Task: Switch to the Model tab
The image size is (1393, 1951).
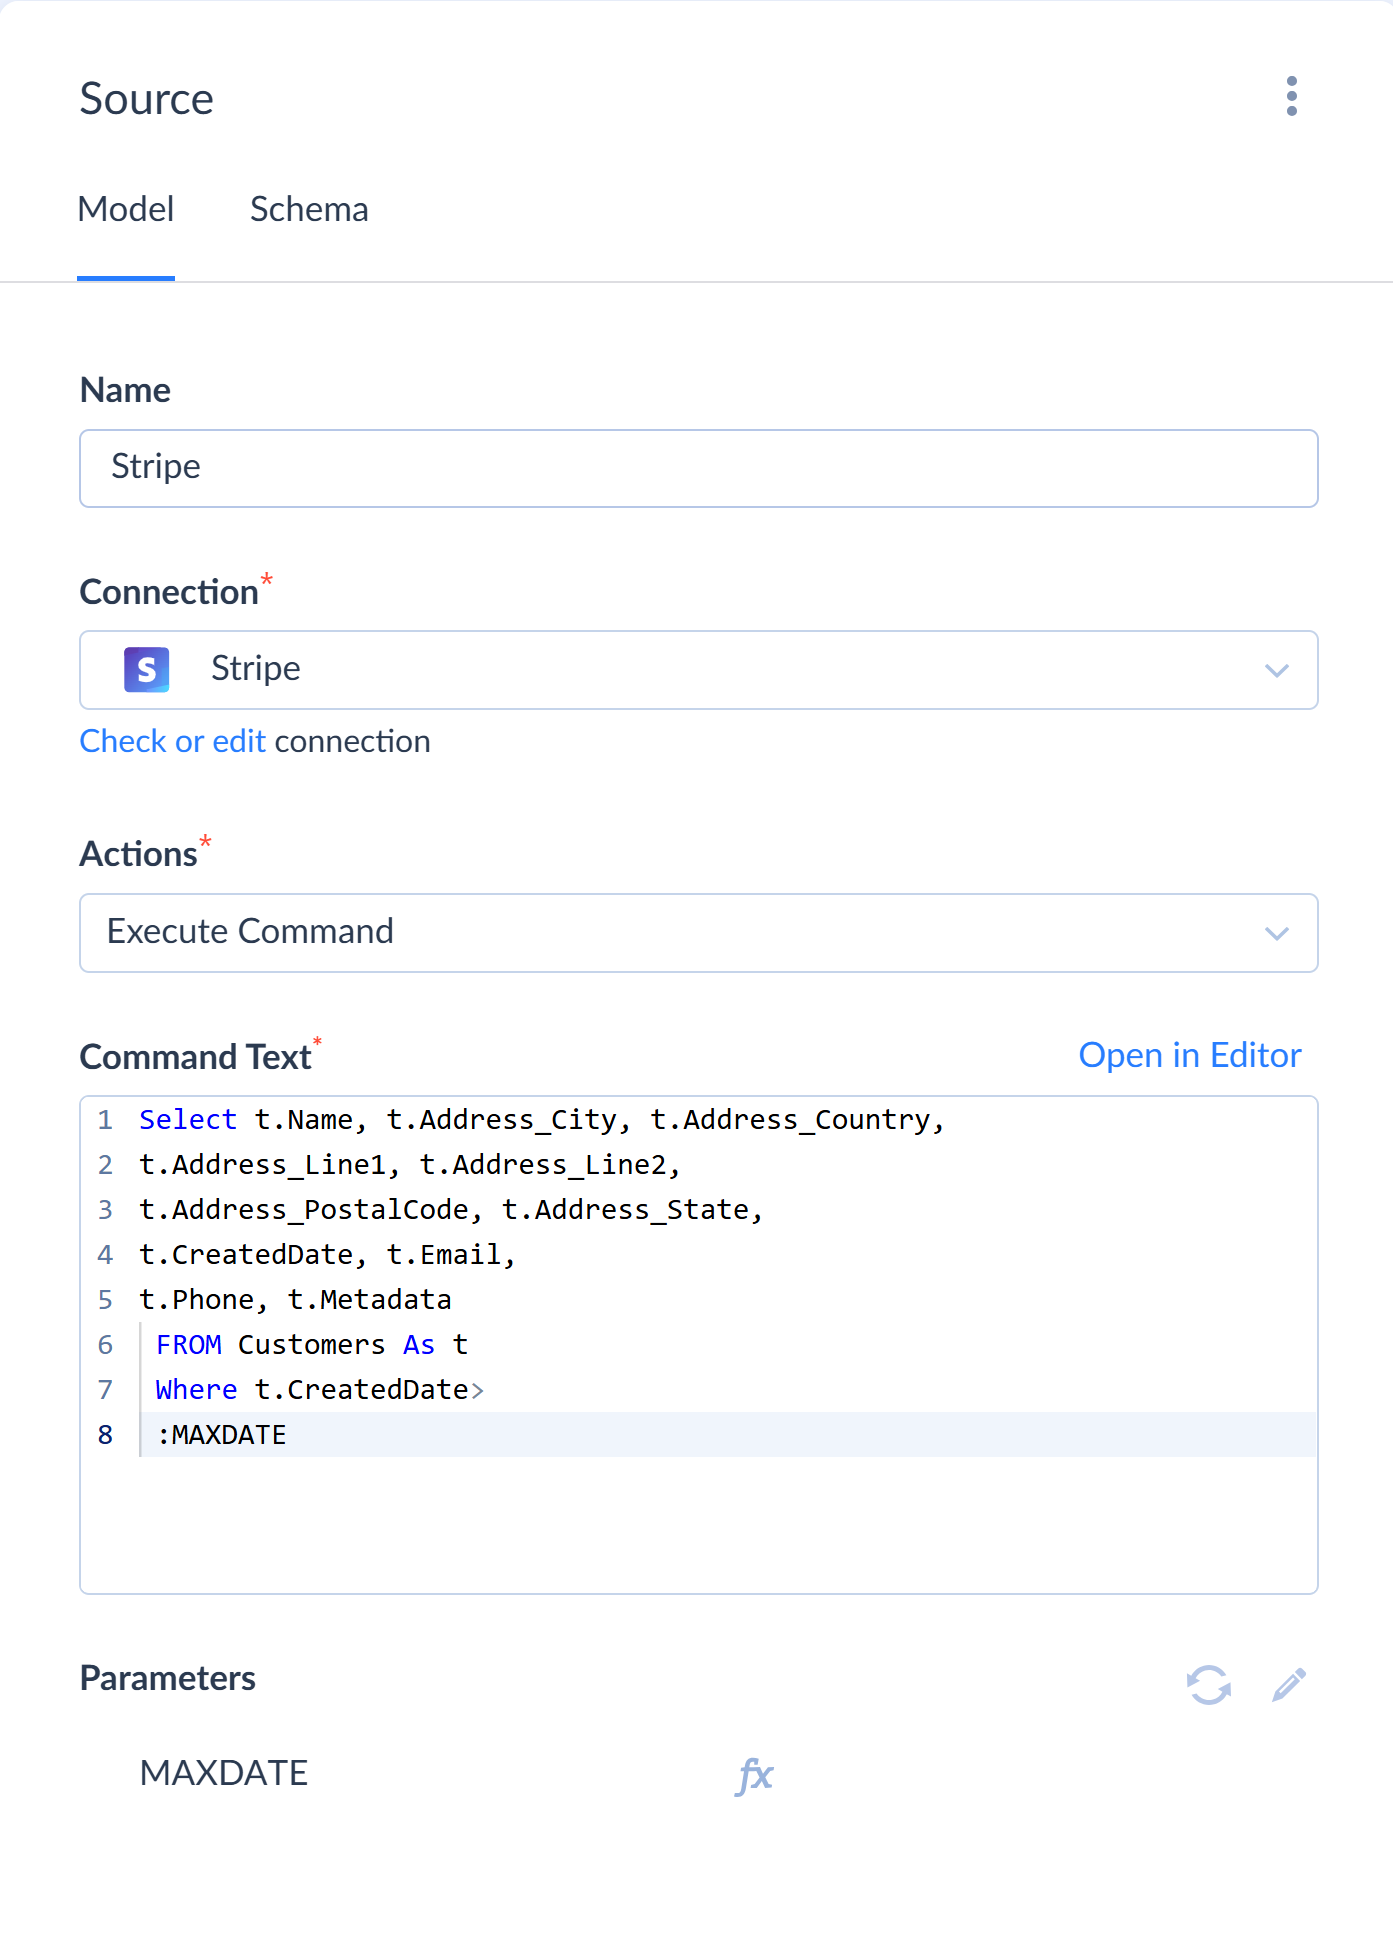Action: [126, 210]
